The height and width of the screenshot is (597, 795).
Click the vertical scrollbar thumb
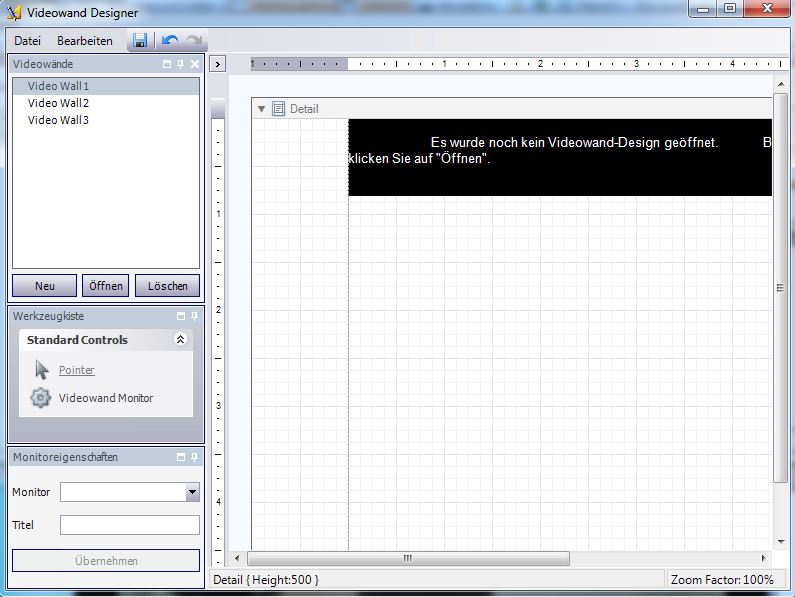pos(780,288)
